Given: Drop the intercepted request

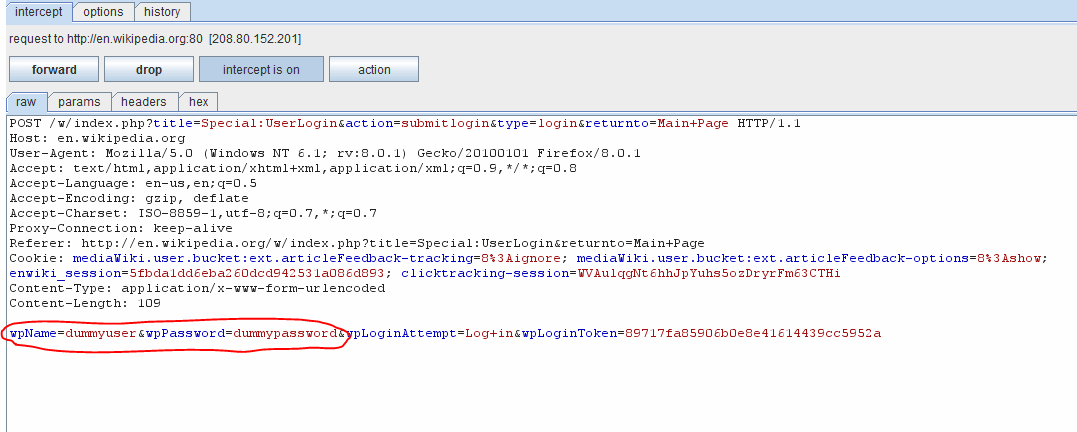Looking at the screenshot, I should click(149, 69).
